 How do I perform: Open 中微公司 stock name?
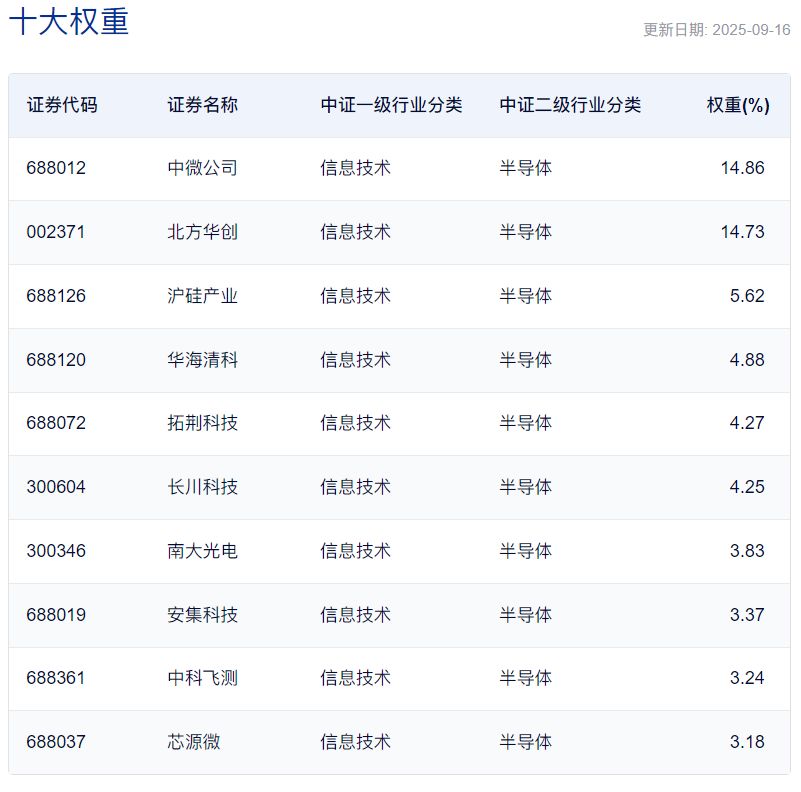pyautogui.click(x=203, y=168)
